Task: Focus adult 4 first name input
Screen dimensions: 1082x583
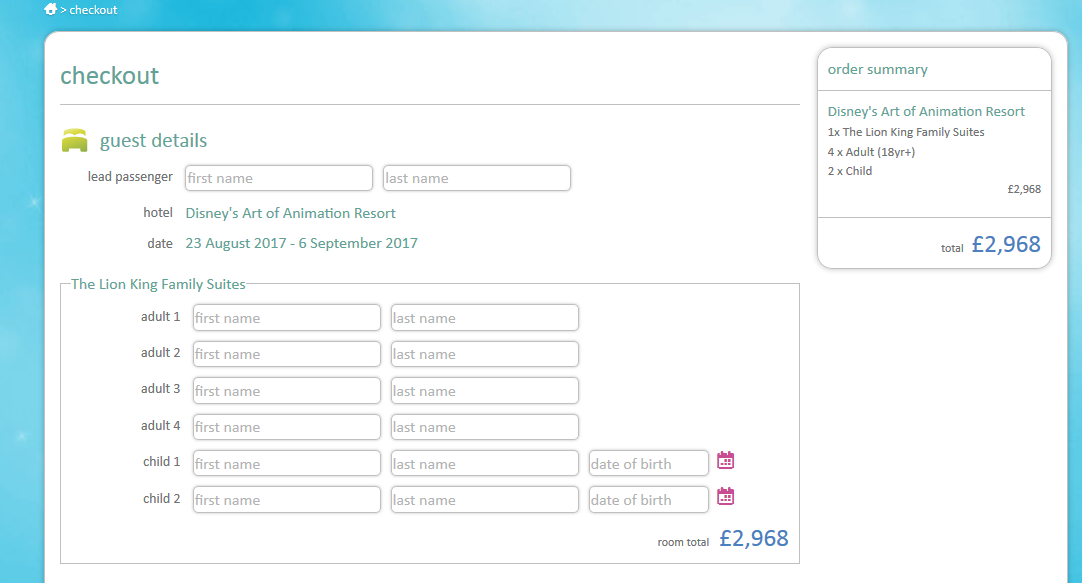Action: (x=286, y=427)
